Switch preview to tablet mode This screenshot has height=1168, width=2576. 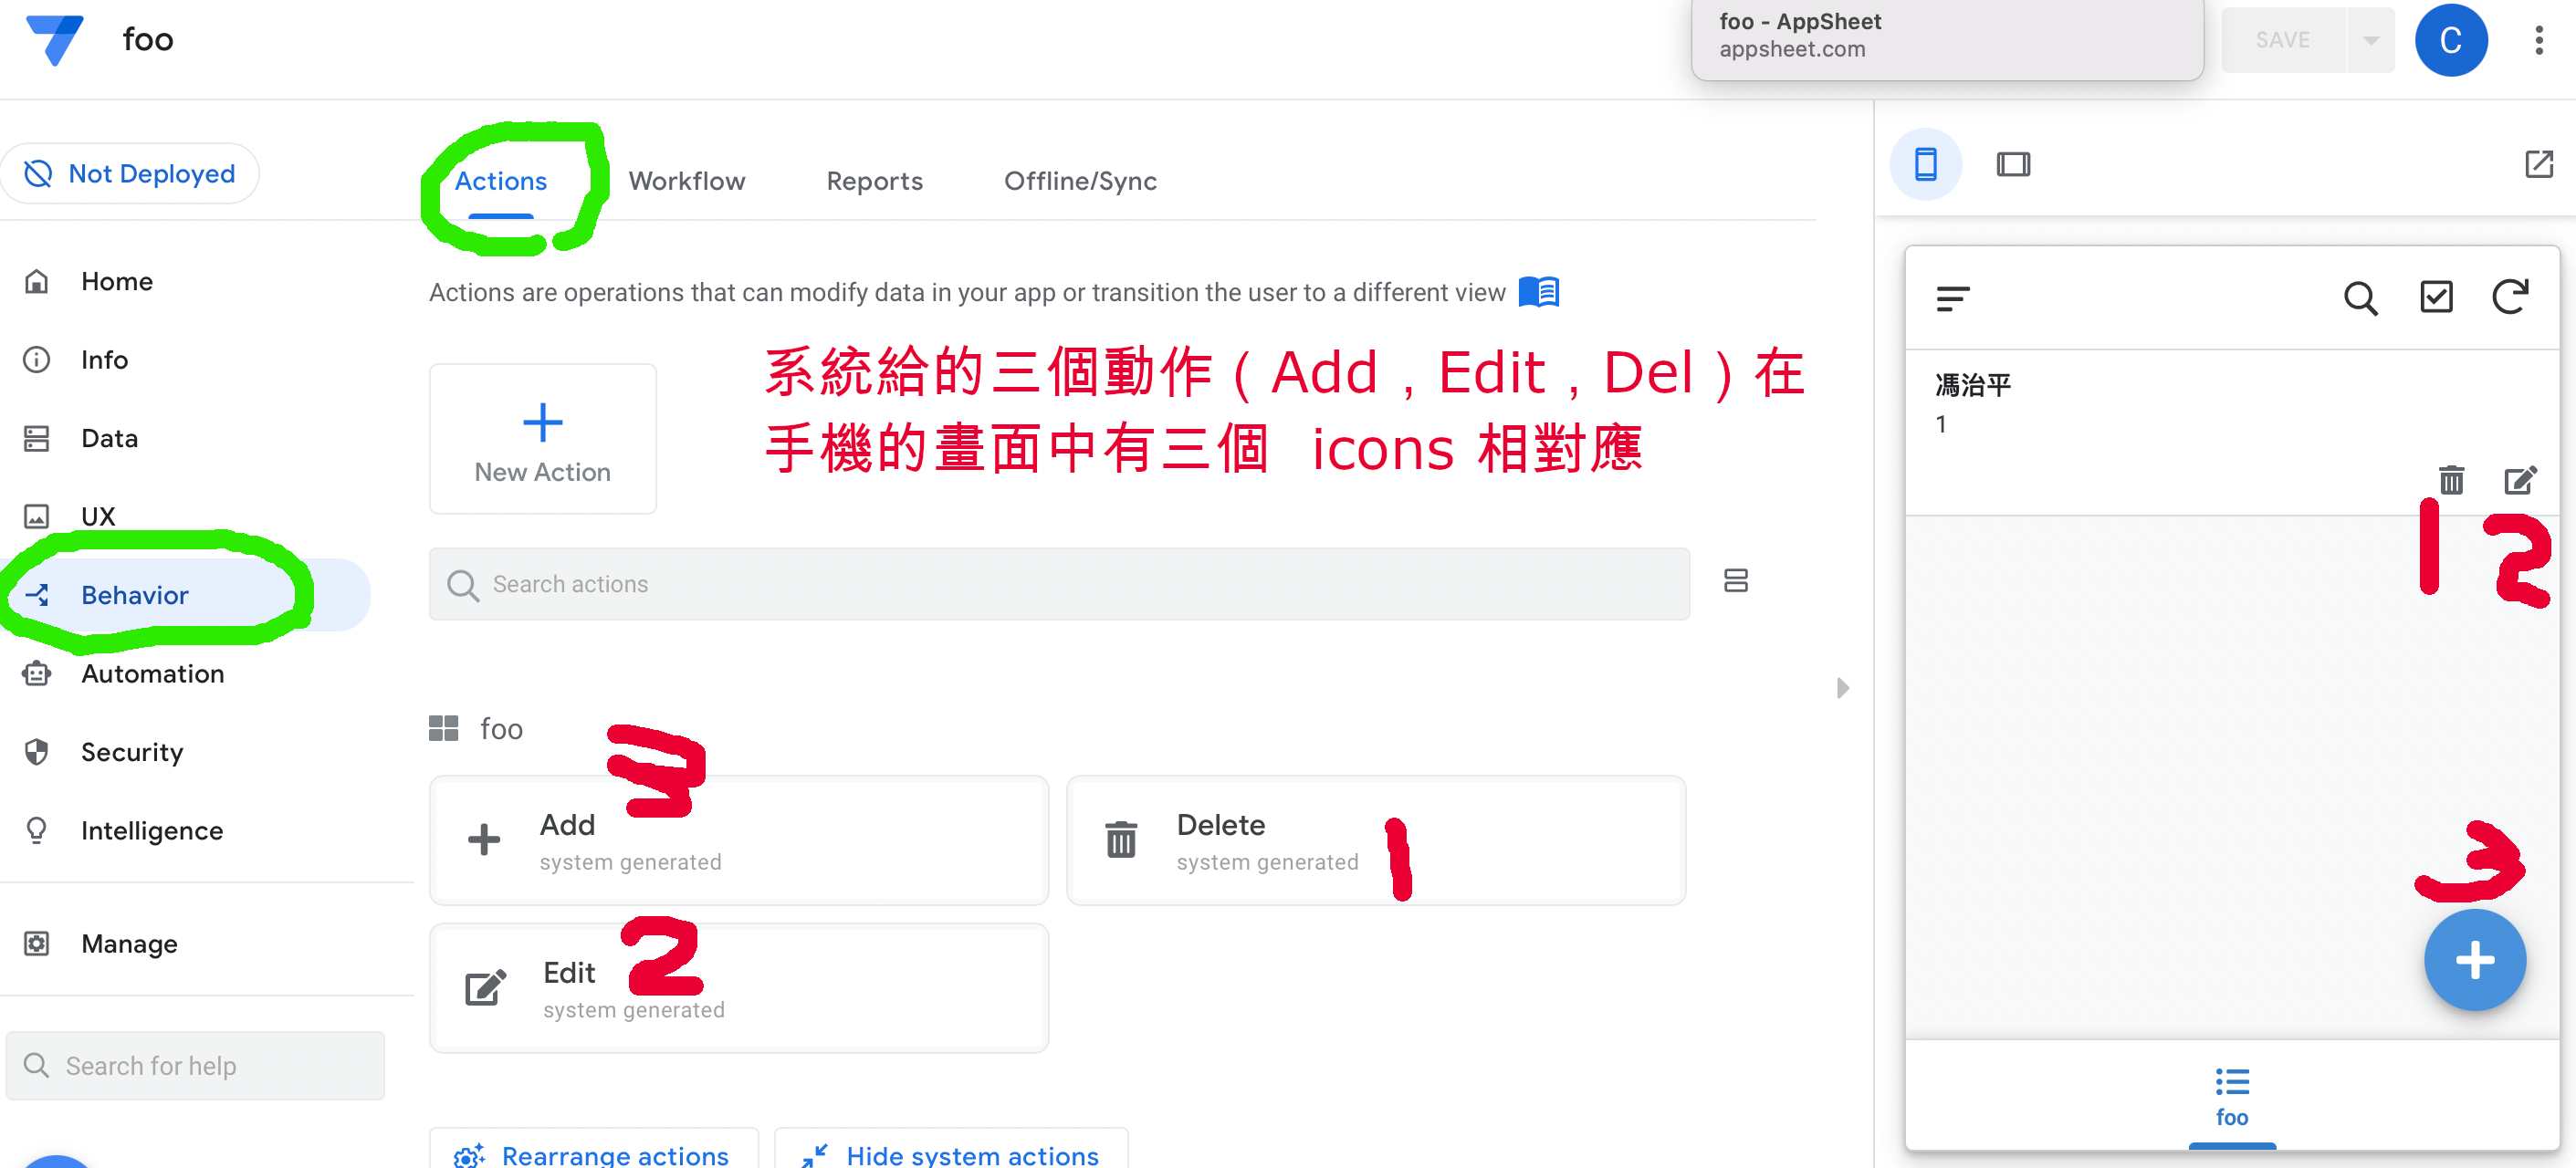click(2012, 164)
